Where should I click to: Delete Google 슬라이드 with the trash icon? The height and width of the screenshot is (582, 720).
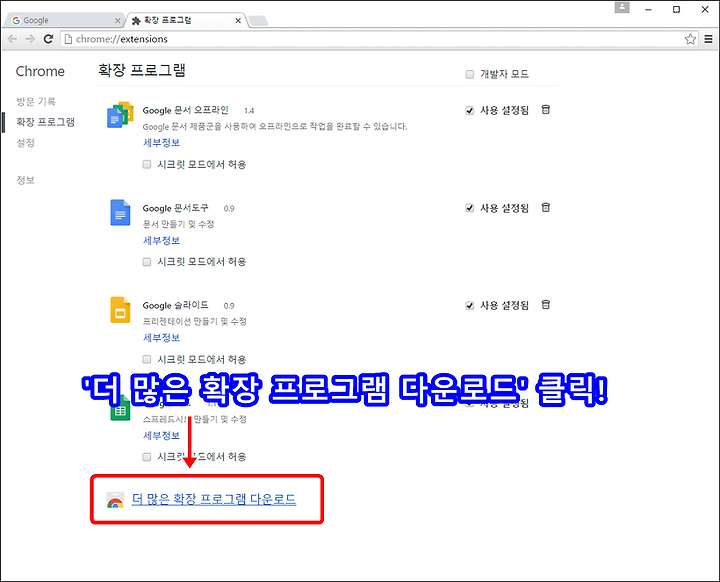tap(546, 305)
